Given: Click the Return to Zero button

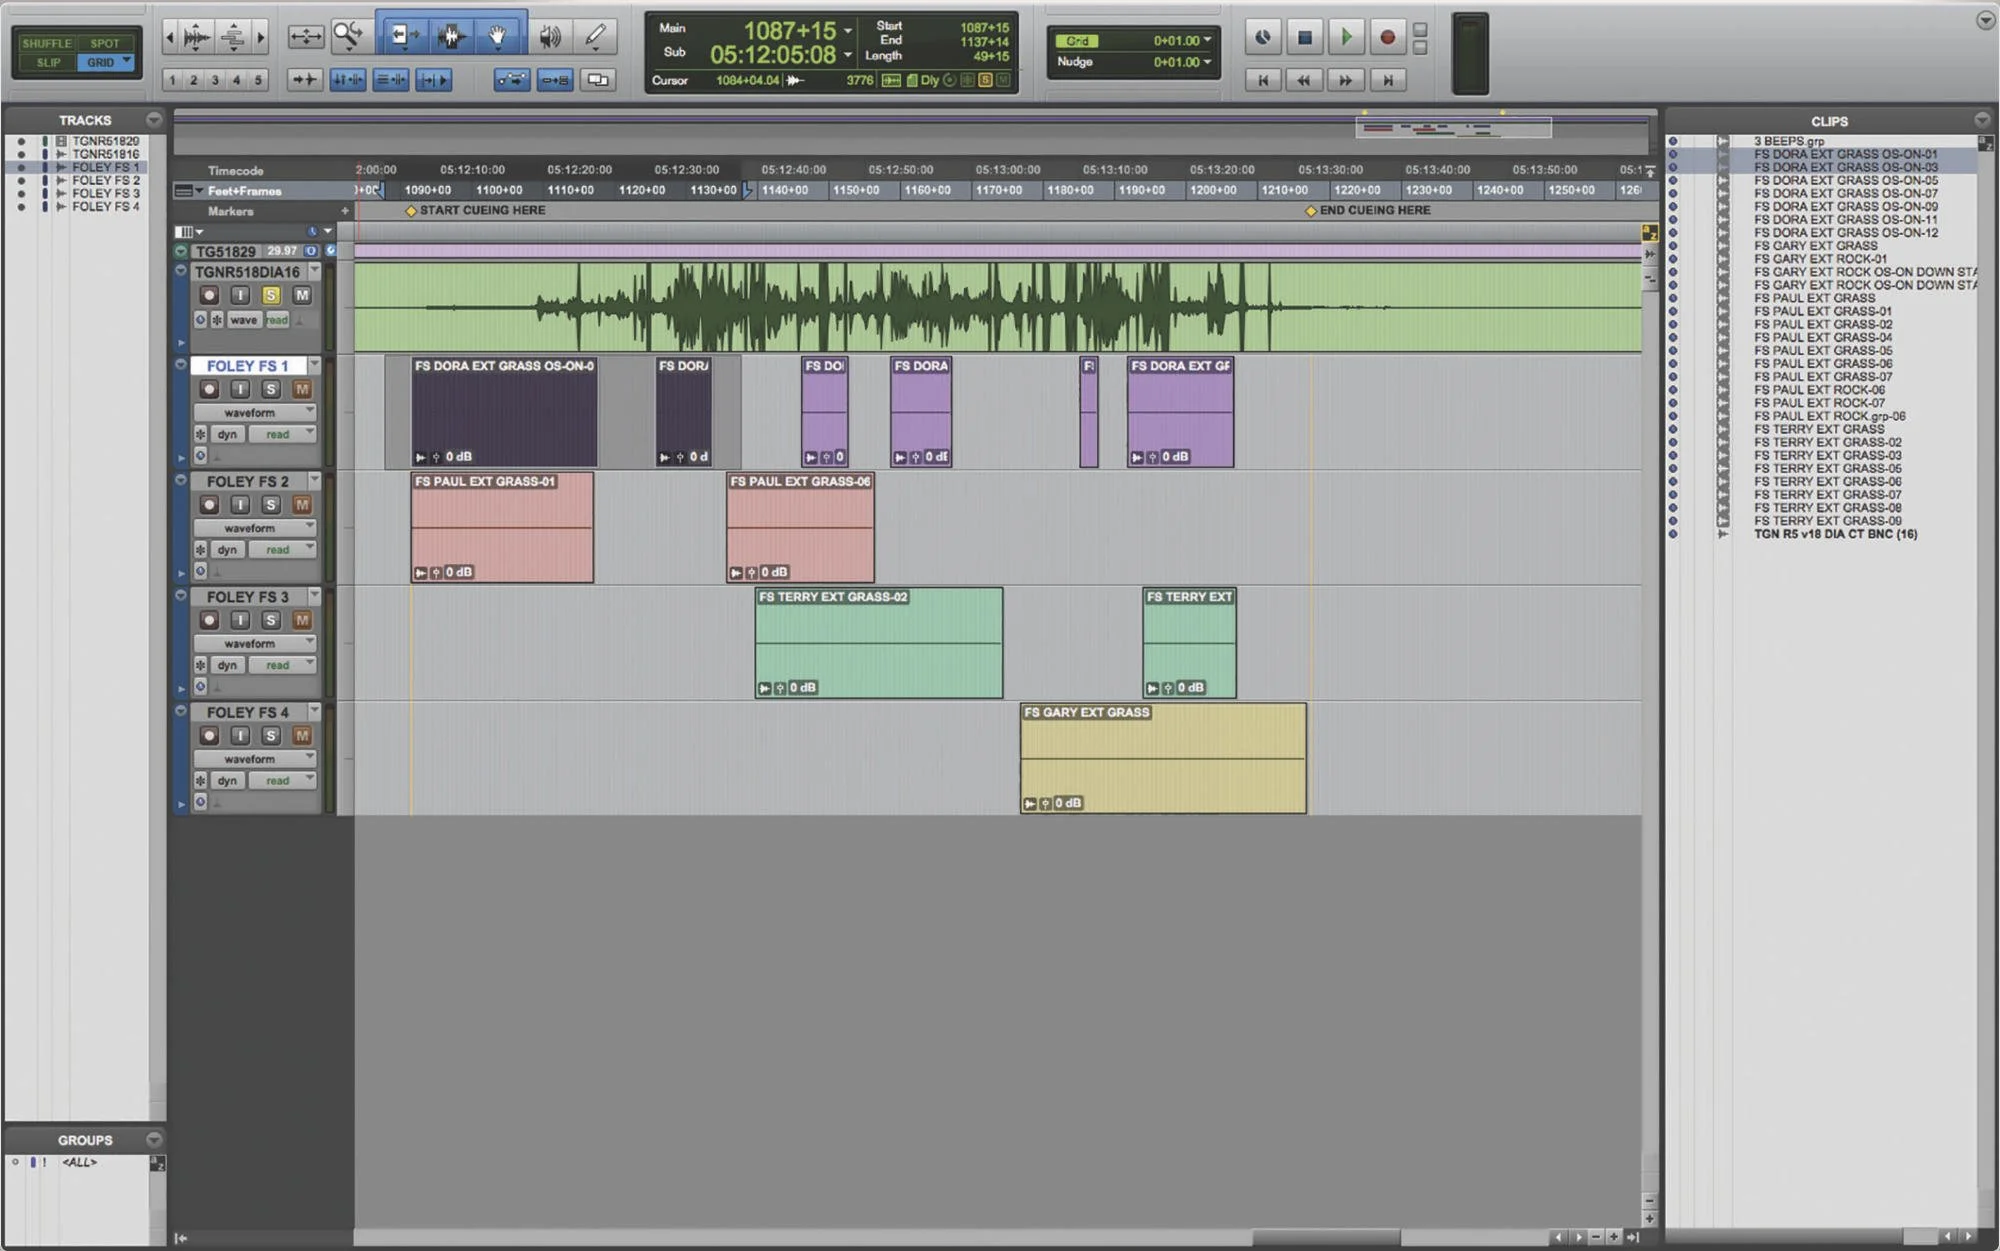Looking at the screenshot, I should click(x=1263, y=80).
